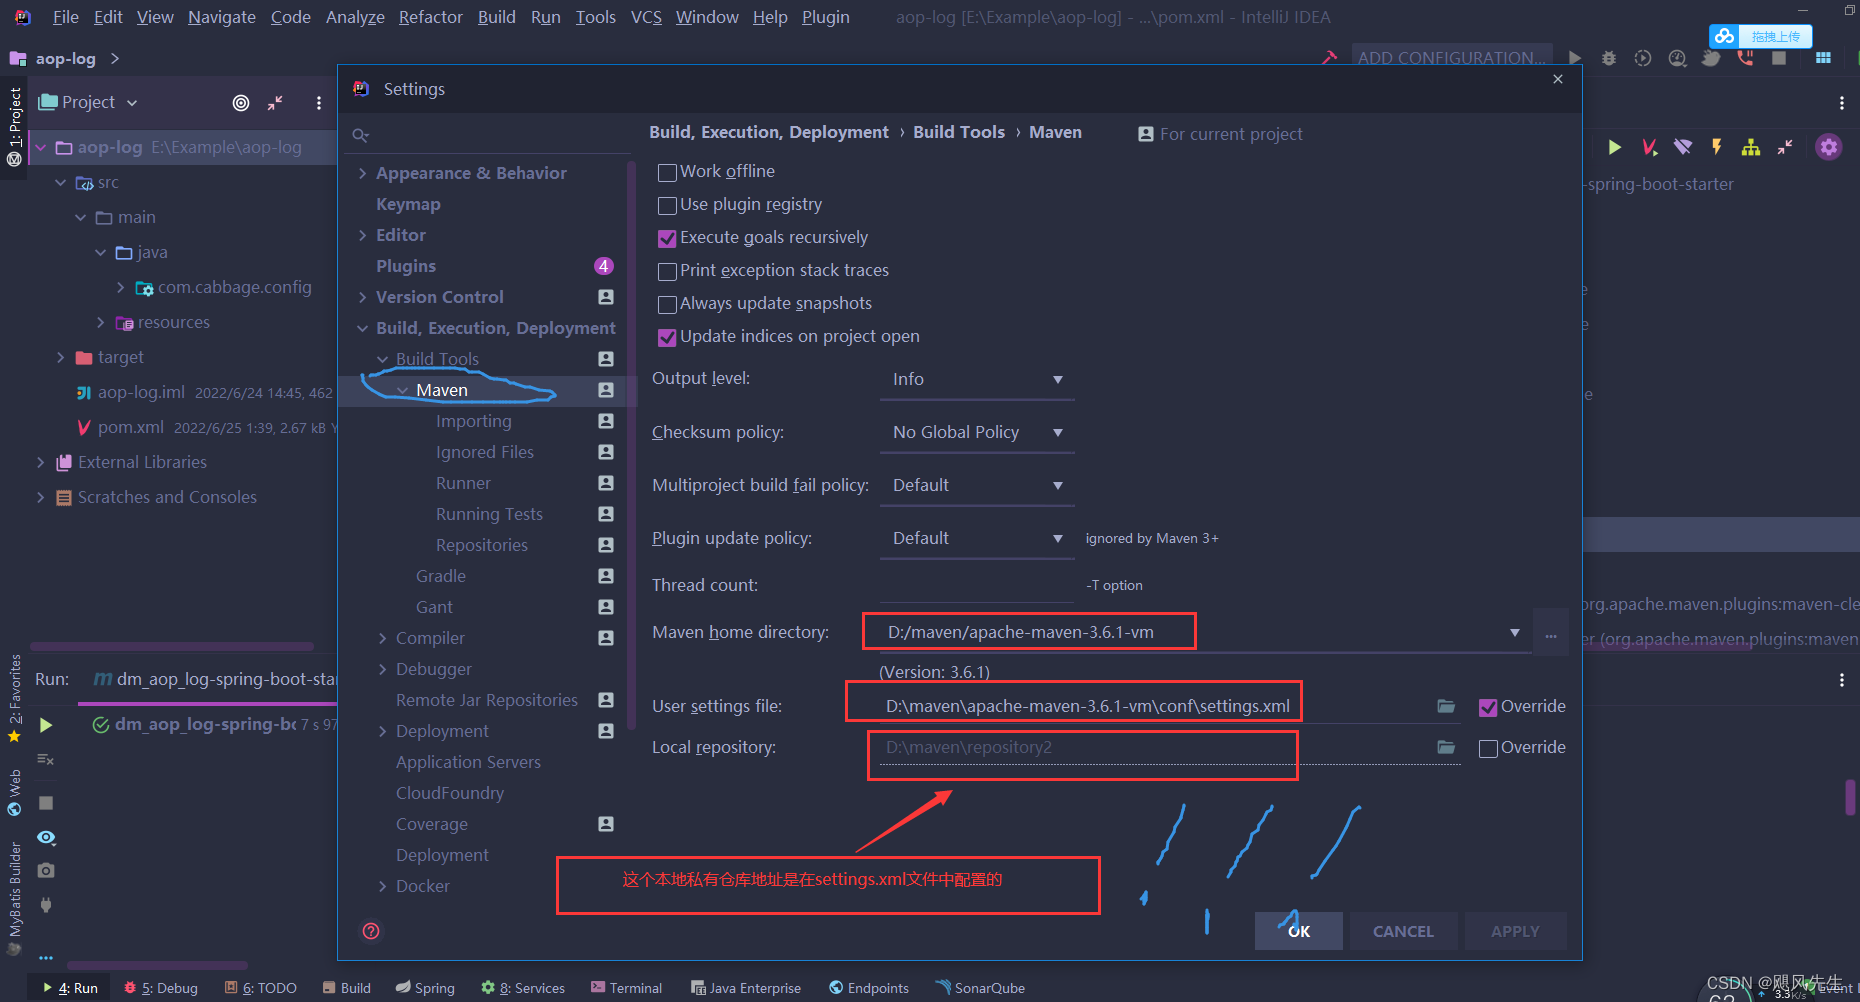Open the VCS menu

pos(646,17)
